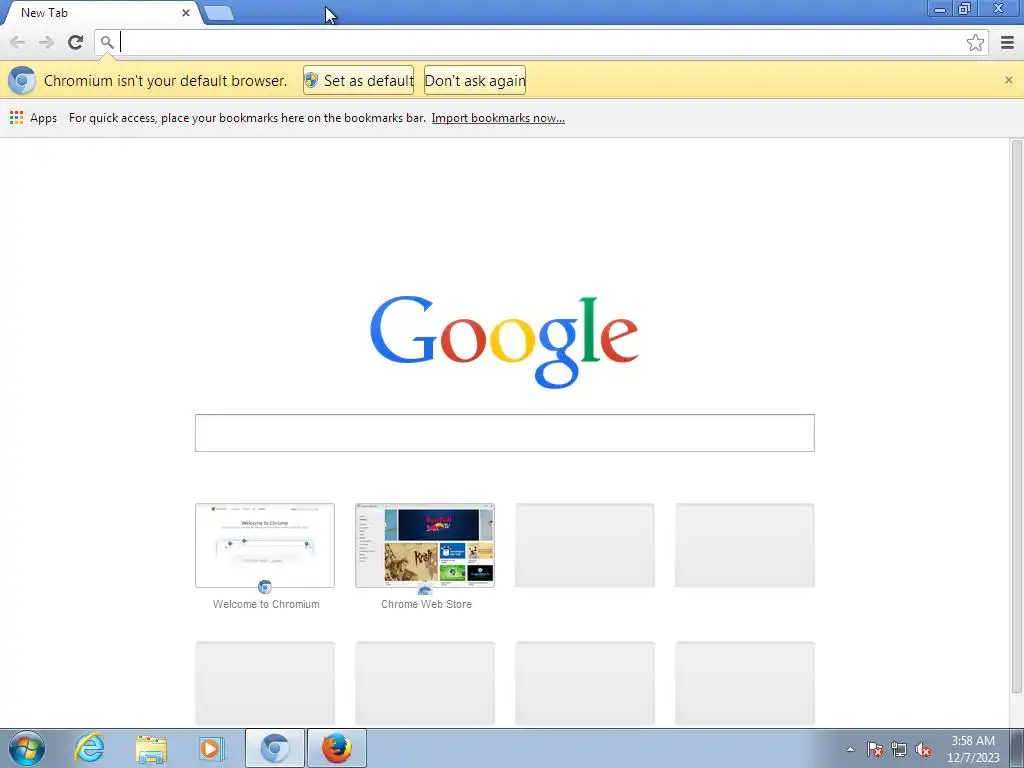Open the Apps shortcut in bookmarks bar
This screenshot has width=1024, height=768.
33,118
